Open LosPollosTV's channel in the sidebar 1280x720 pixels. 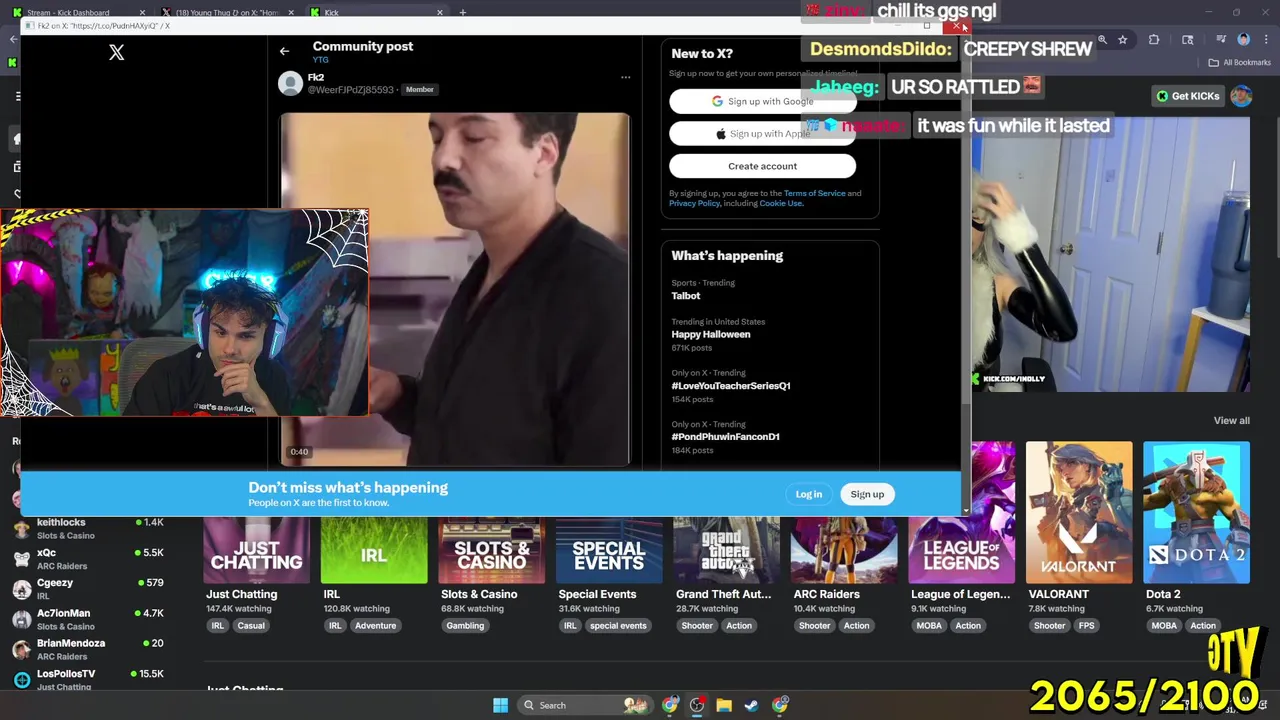(88, 680)
